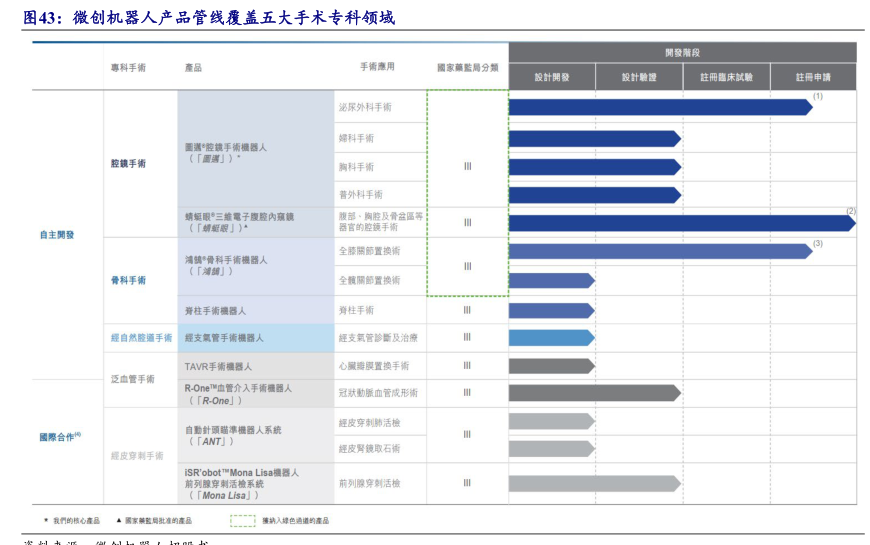Click footnote marker (3) near 全膝關節置換術 bar
Screen dimensions: 870x545
[x=817, y=244]
